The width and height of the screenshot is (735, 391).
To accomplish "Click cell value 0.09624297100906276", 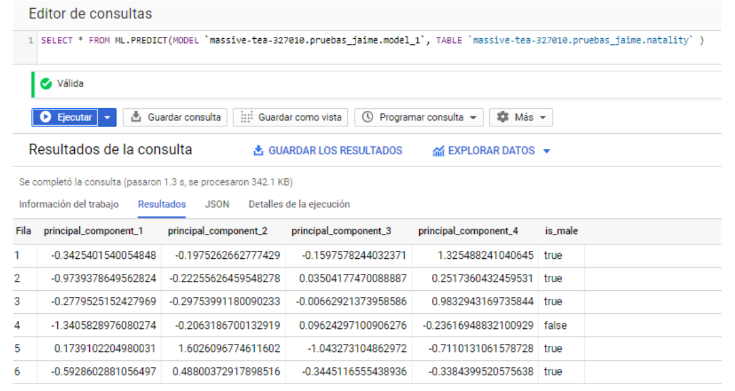I will pyautogui.click(x=352, y=325).
